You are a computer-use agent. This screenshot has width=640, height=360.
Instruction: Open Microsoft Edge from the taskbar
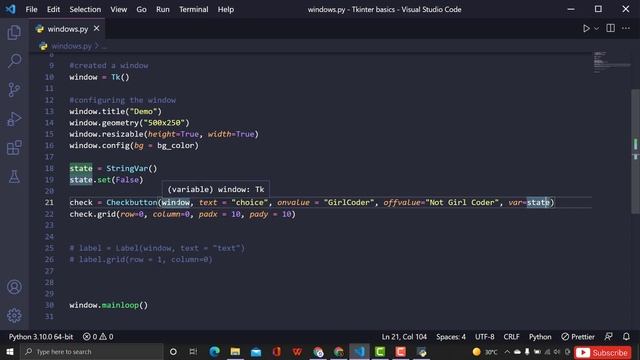tap(214, 351)
